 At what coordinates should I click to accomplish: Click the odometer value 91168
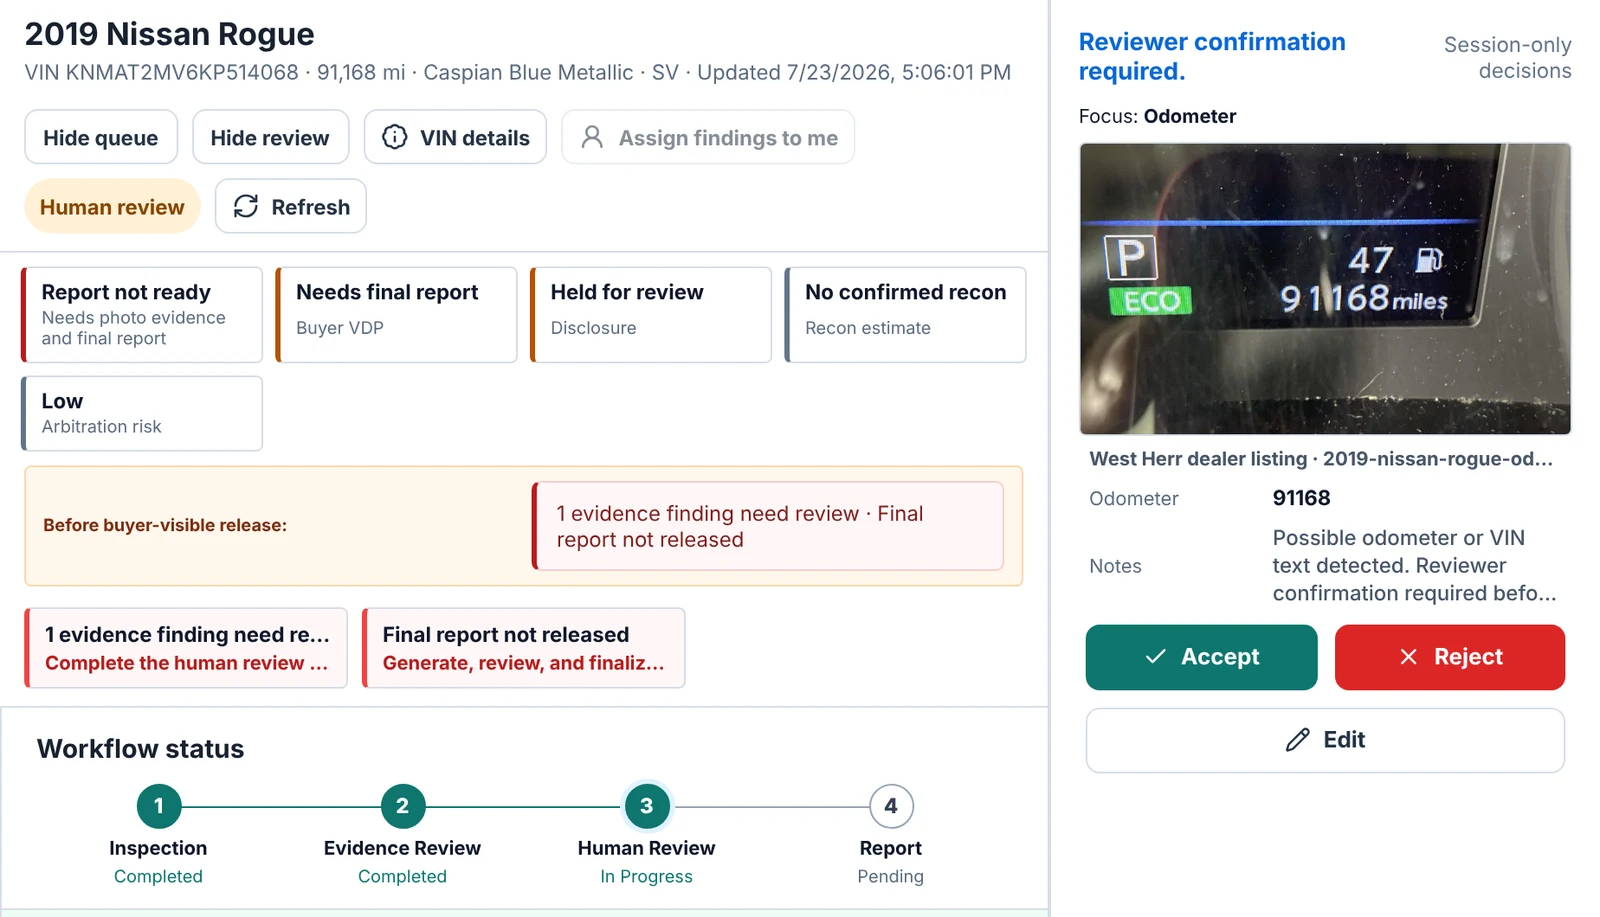coord(1301,498)
